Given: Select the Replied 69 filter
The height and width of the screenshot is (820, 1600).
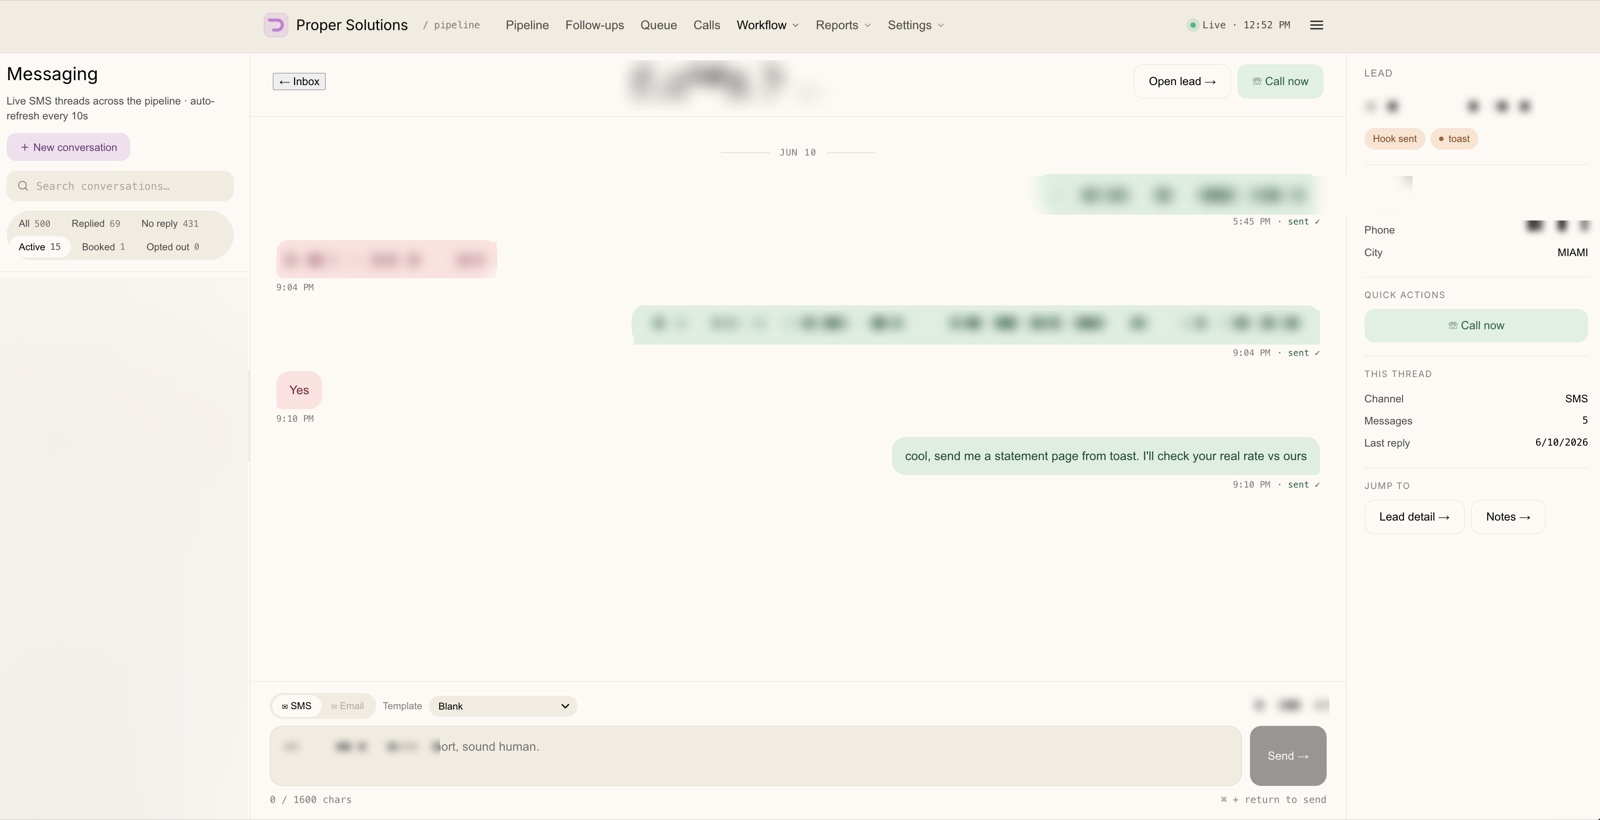Looking at the screenshot, I should 96,223.
